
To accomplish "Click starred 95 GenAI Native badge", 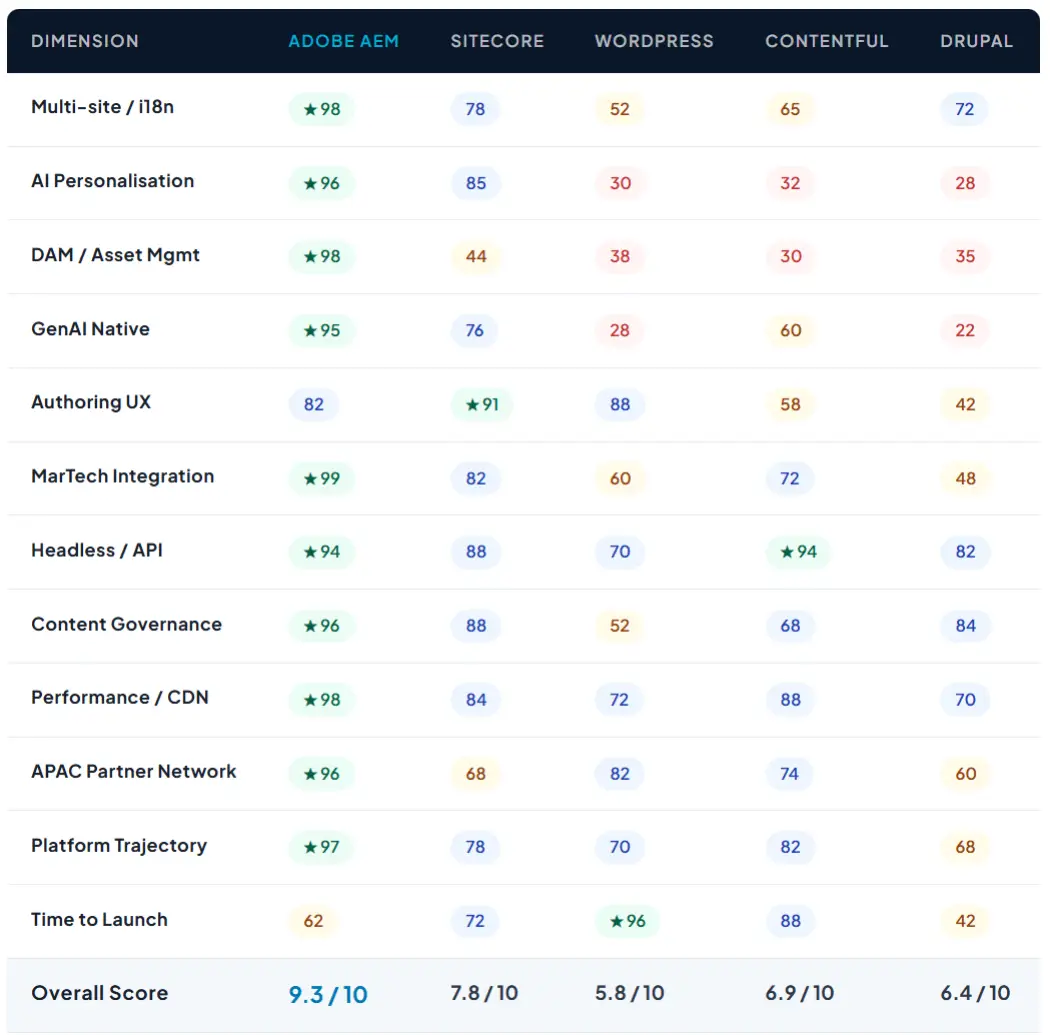I will coord(321,331).
